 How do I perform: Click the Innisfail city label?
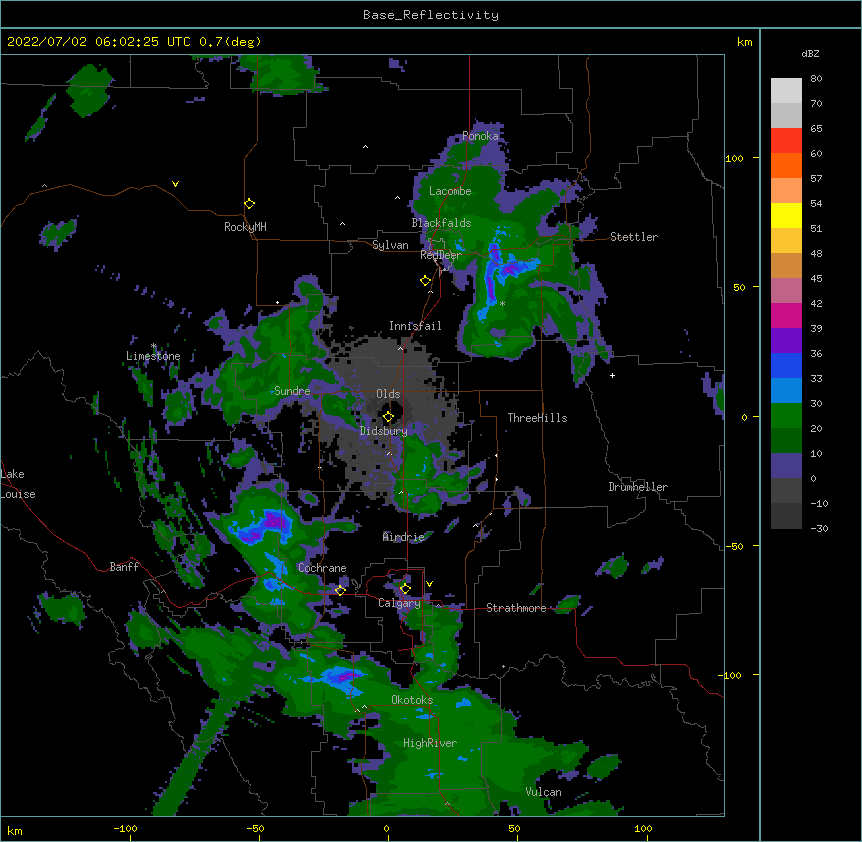point(415,326)
